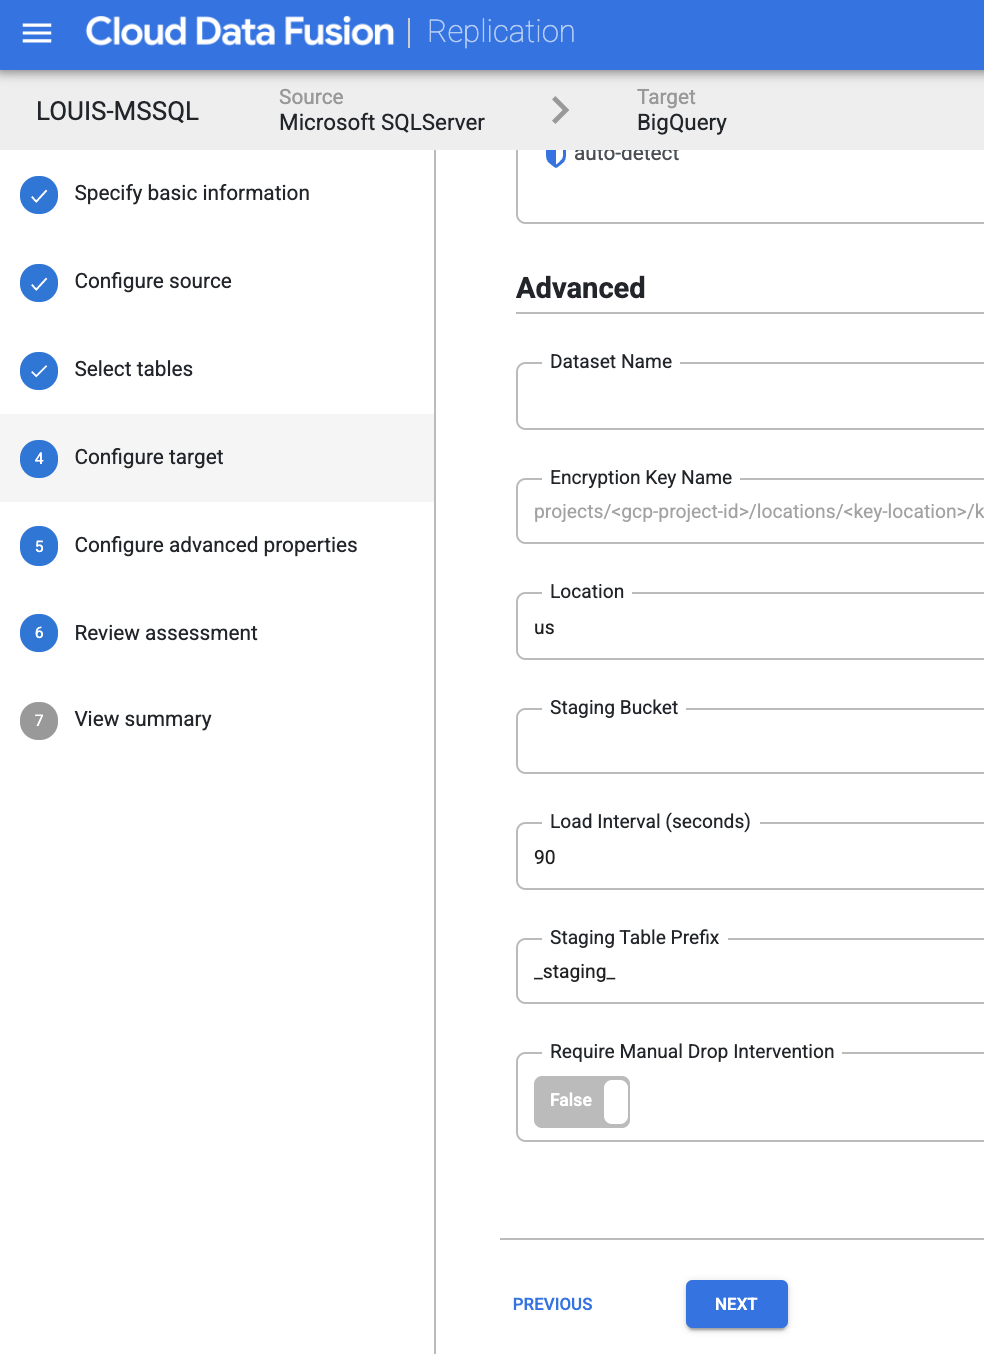
Task: Click the Encryption Key Name field
Action: pos(750,511)
